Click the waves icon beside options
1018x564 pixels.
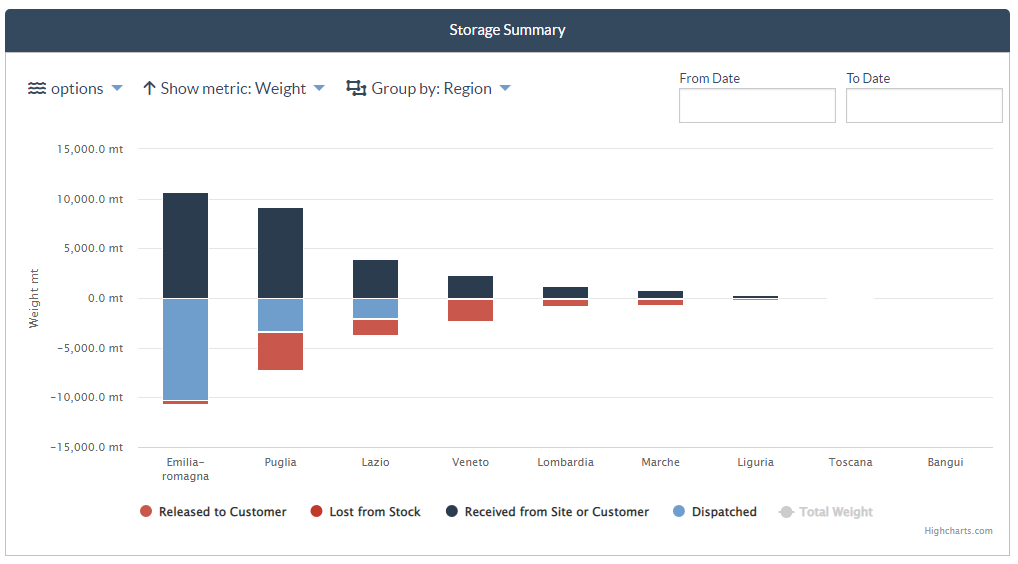pyautogui.click(x=37, y=88)
